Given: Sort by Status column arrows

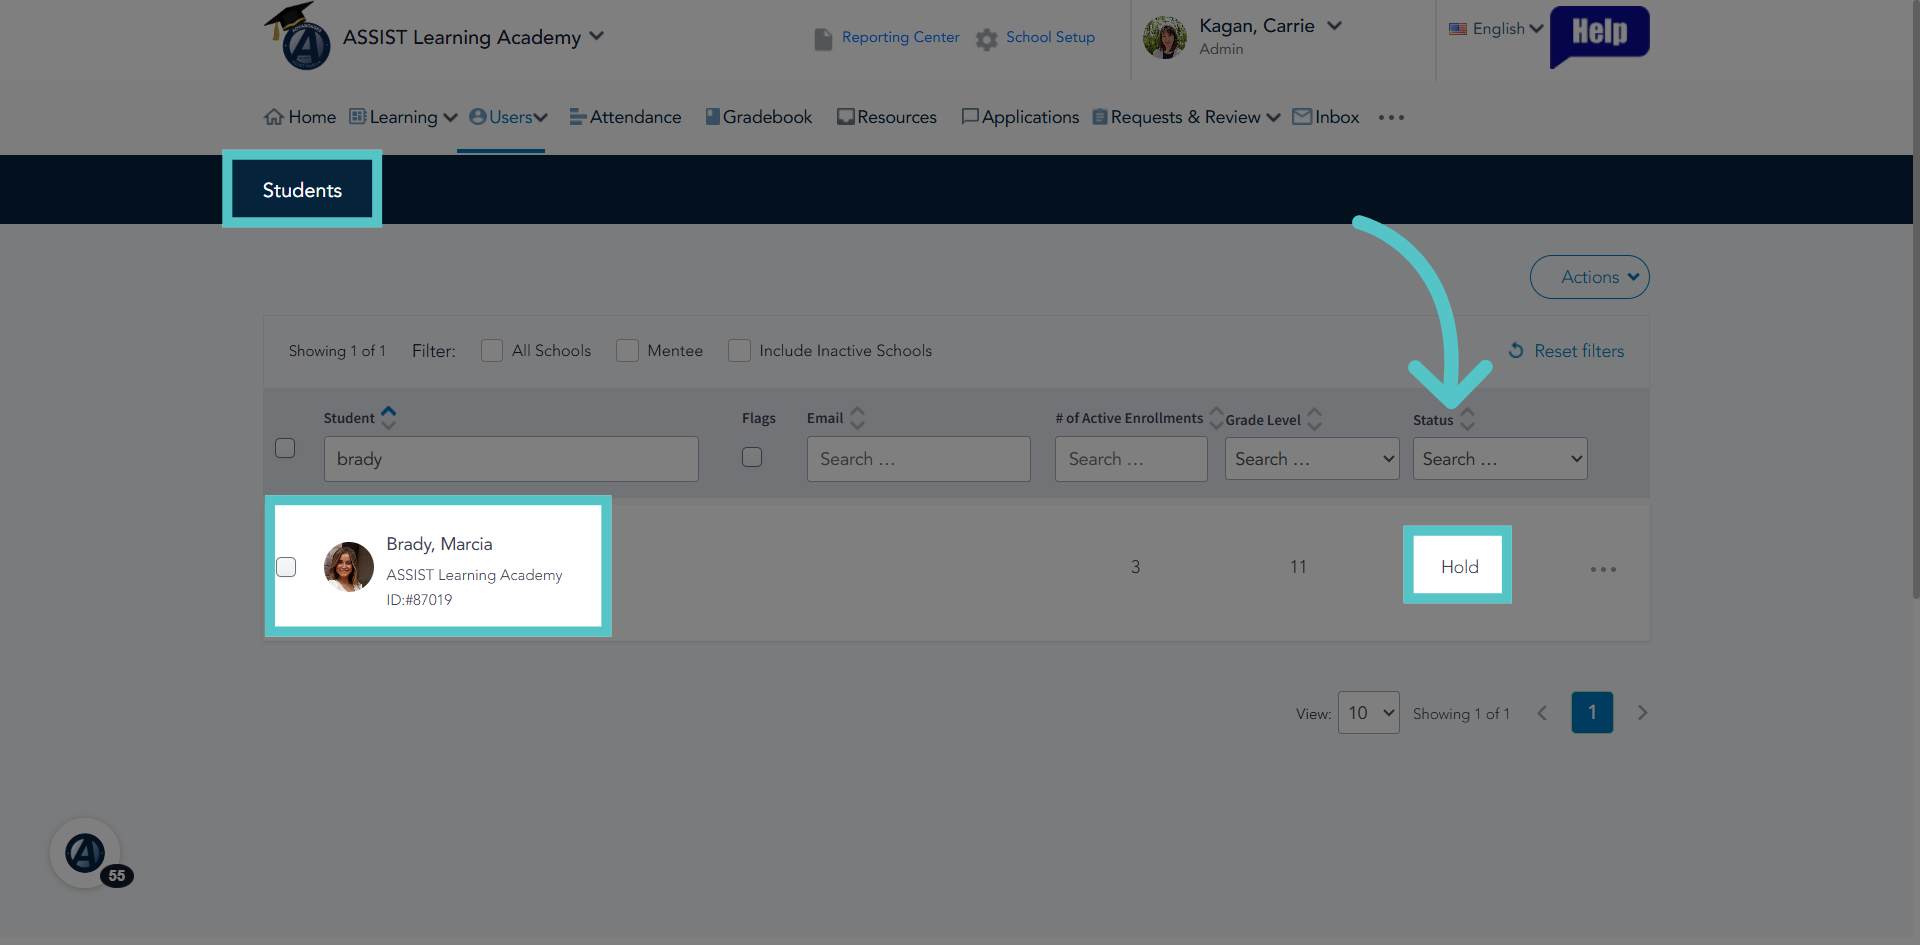Looking at the screenshot, I should coord(1467,419).
